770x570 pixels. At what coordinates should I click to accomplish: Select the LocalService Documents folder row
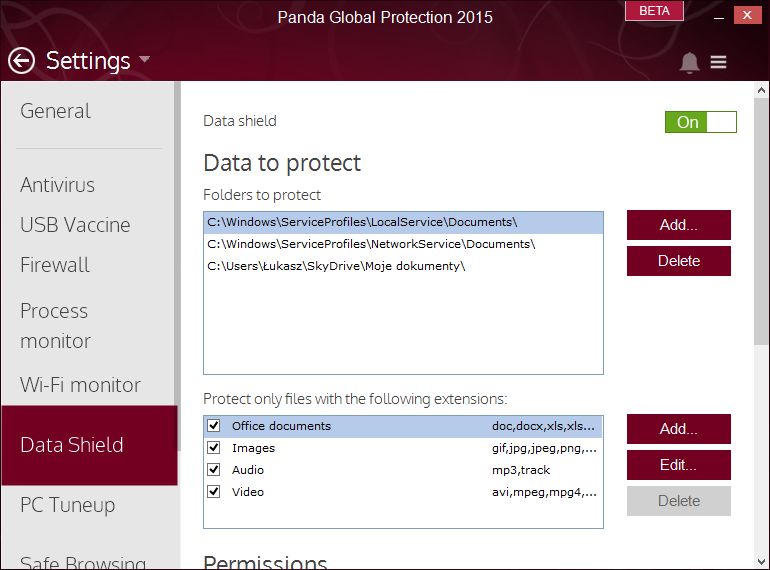point(403,222)
